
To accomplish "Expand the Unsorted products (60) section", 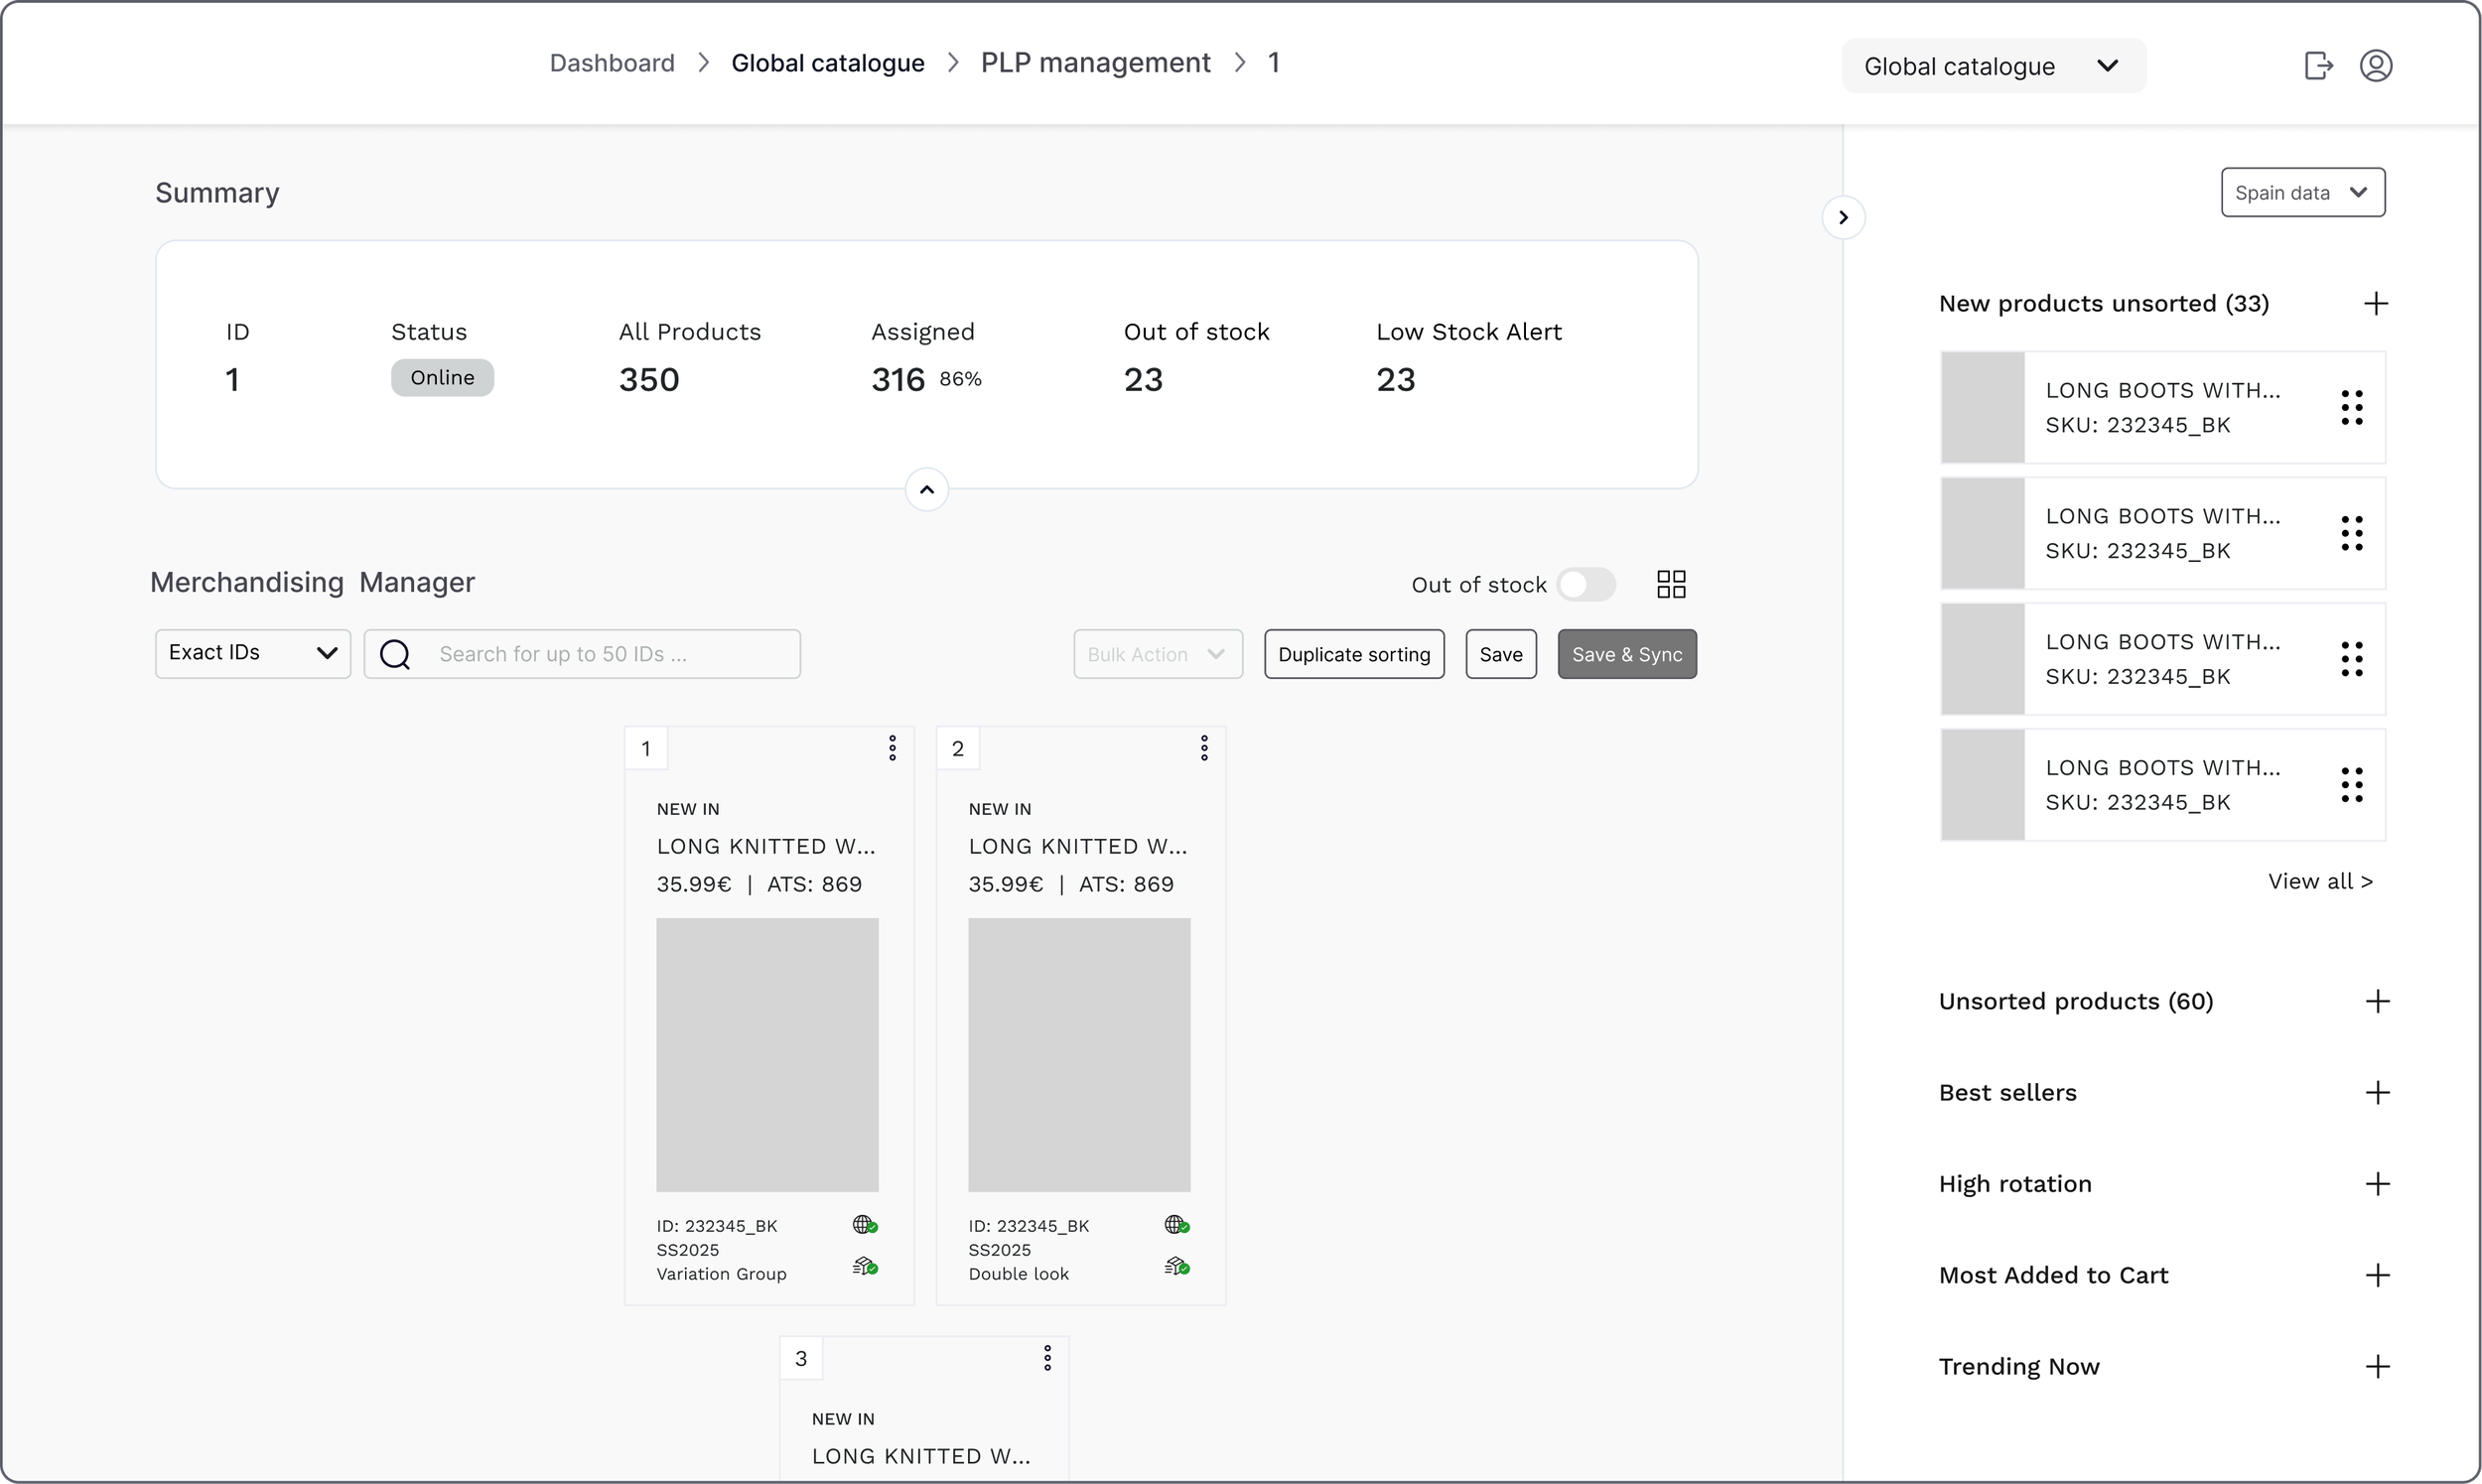I will [x=2377, y=1001].
